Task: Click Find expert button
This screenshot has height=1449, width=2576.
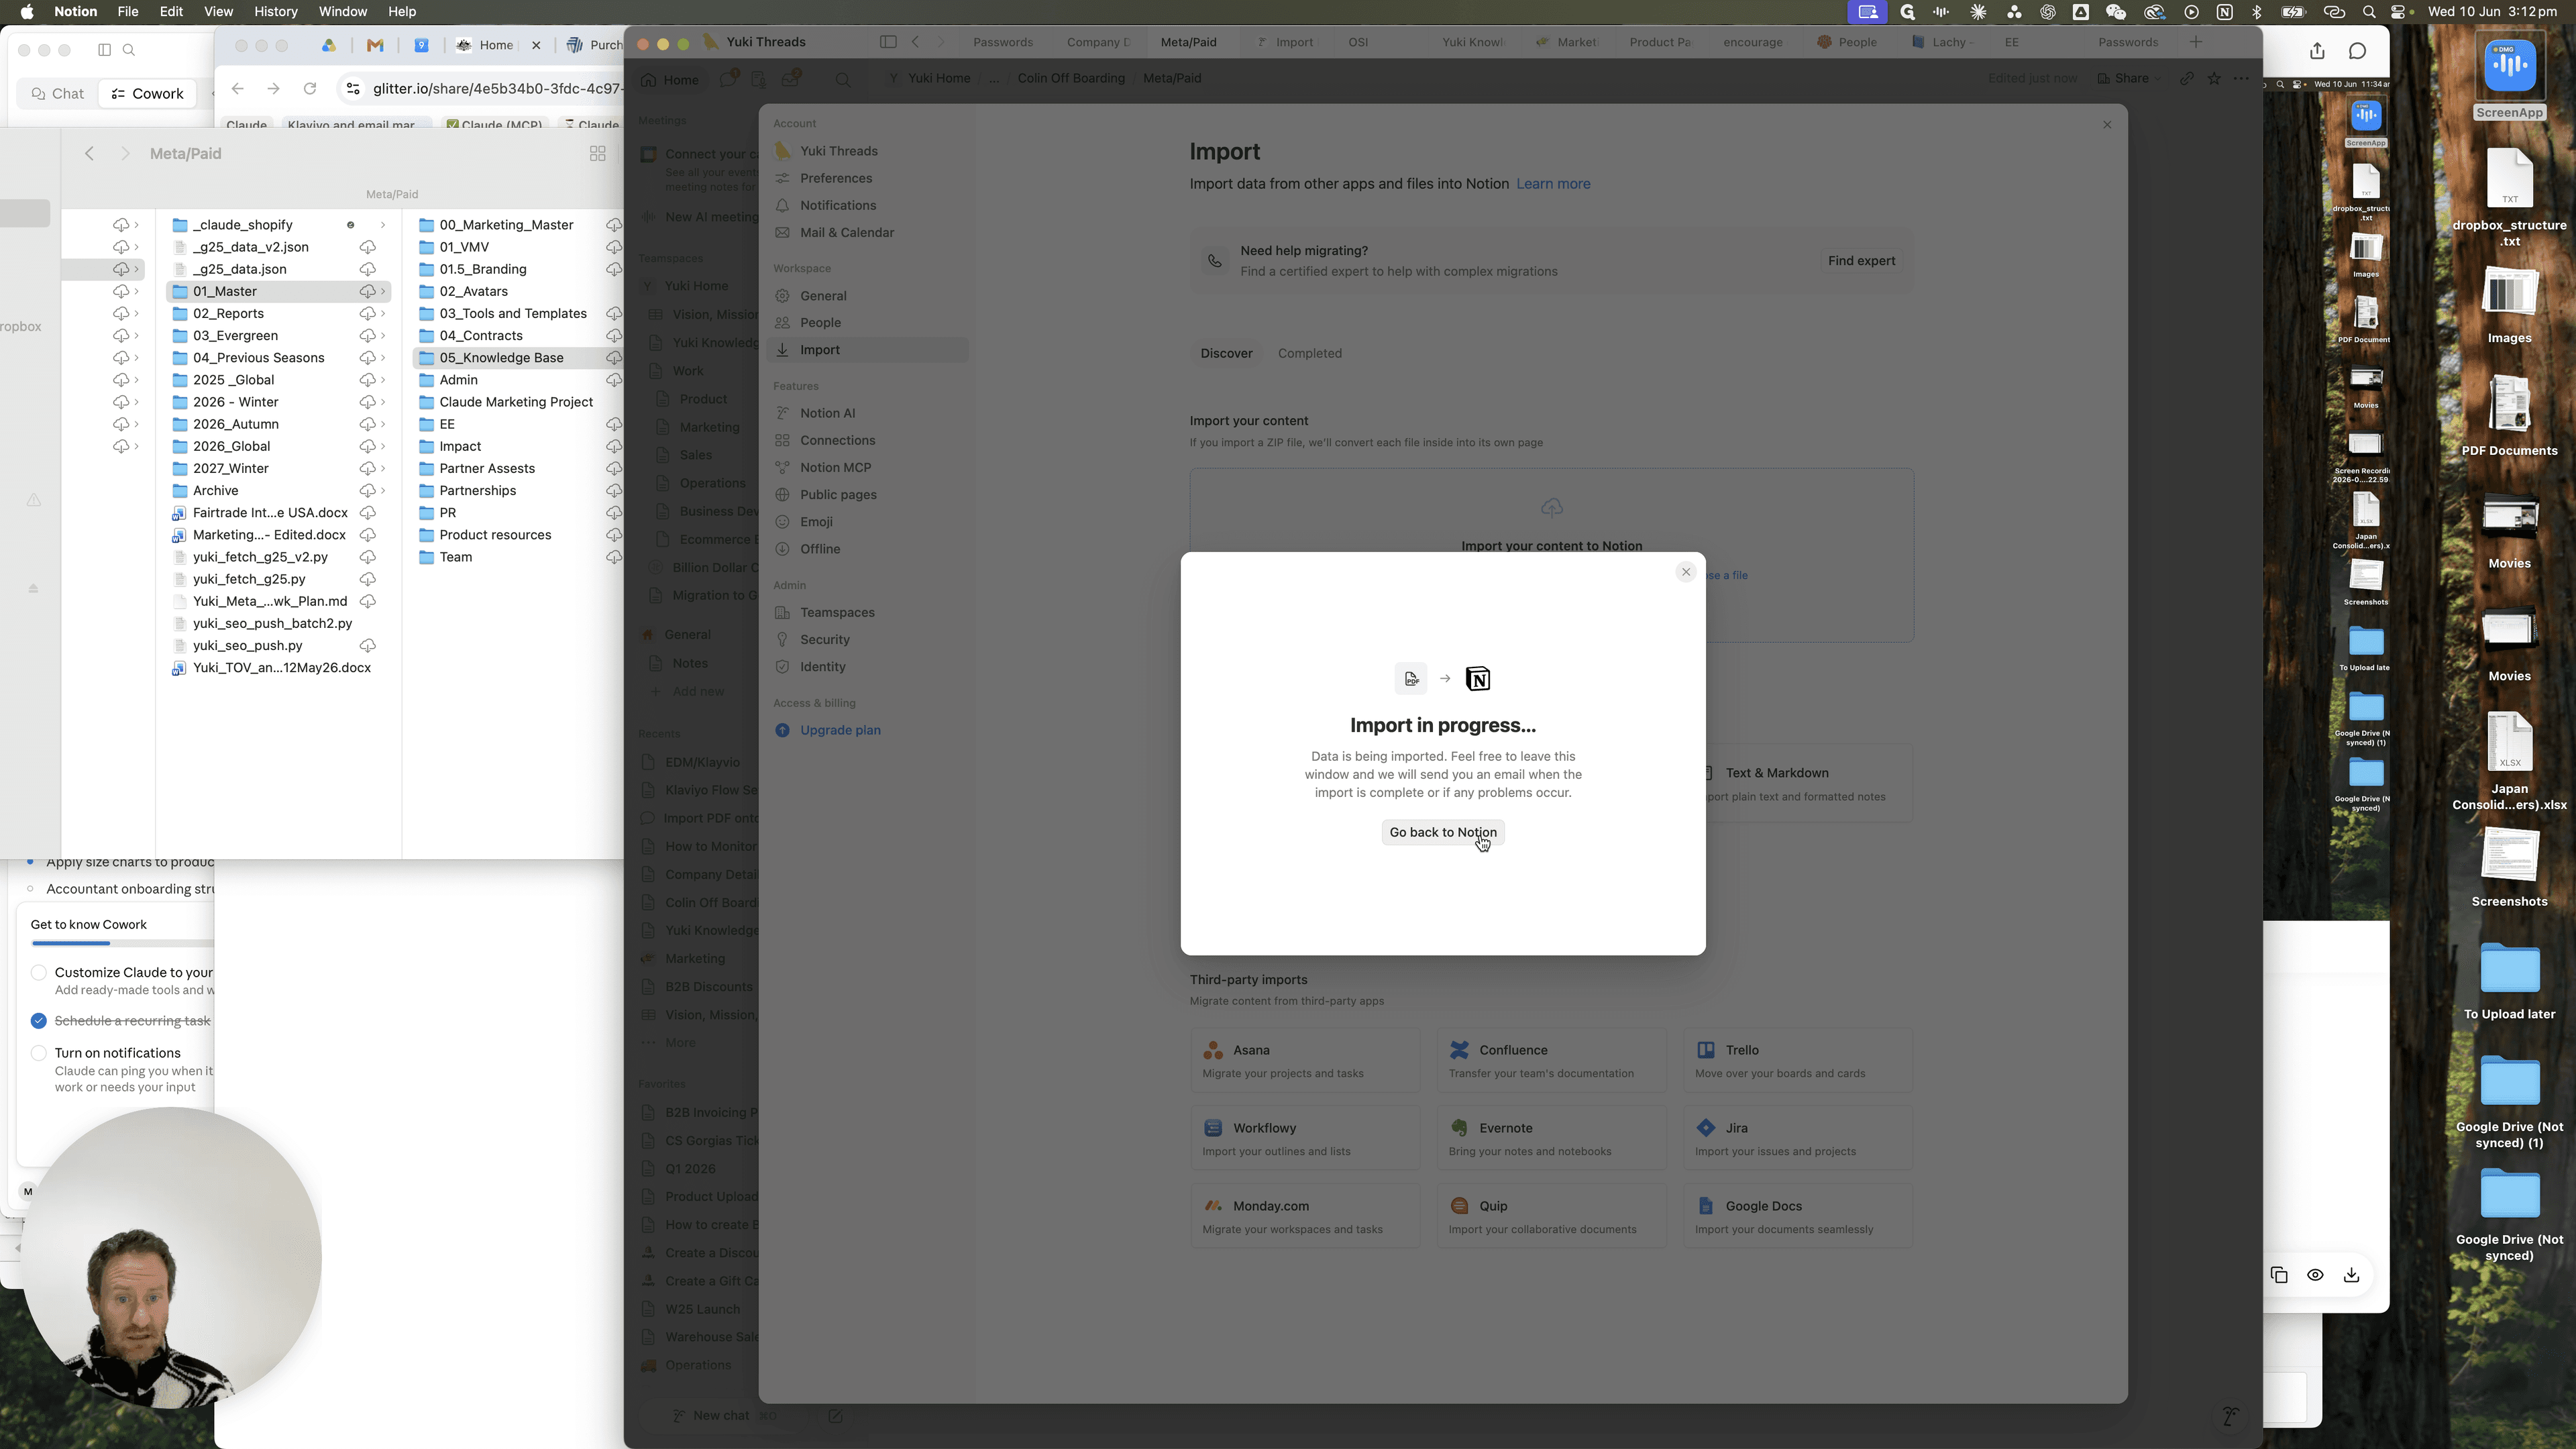Action: 1861,261
